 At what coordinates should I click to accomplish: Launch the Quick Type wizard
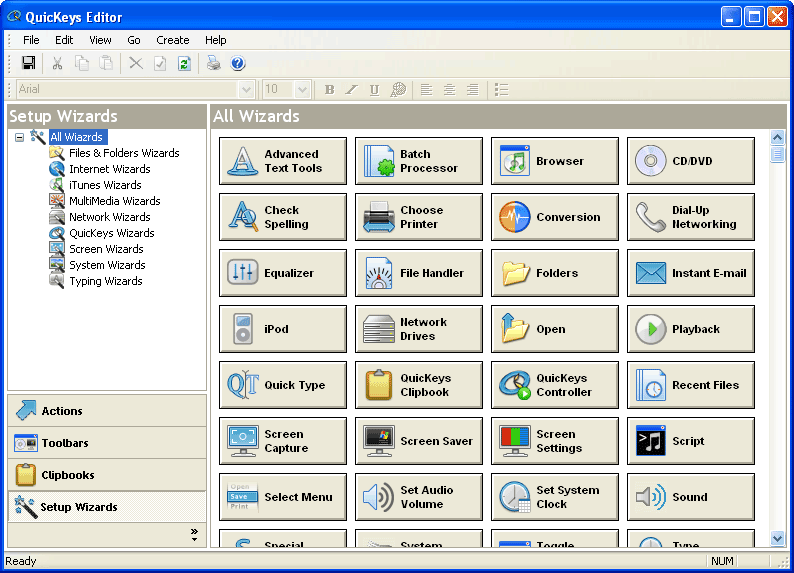coord(283,385)
